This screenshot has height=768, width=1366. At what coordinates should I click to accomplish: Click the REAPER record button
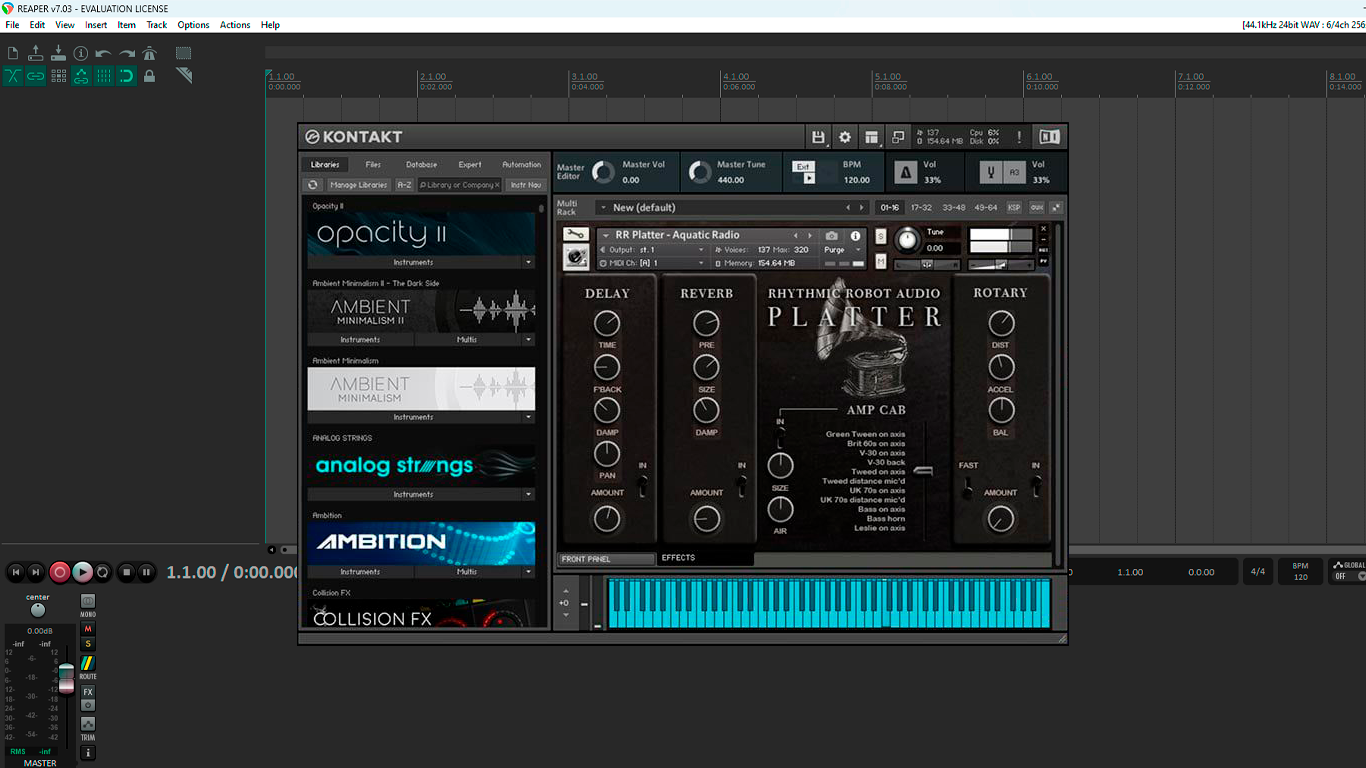coord(59,572)
